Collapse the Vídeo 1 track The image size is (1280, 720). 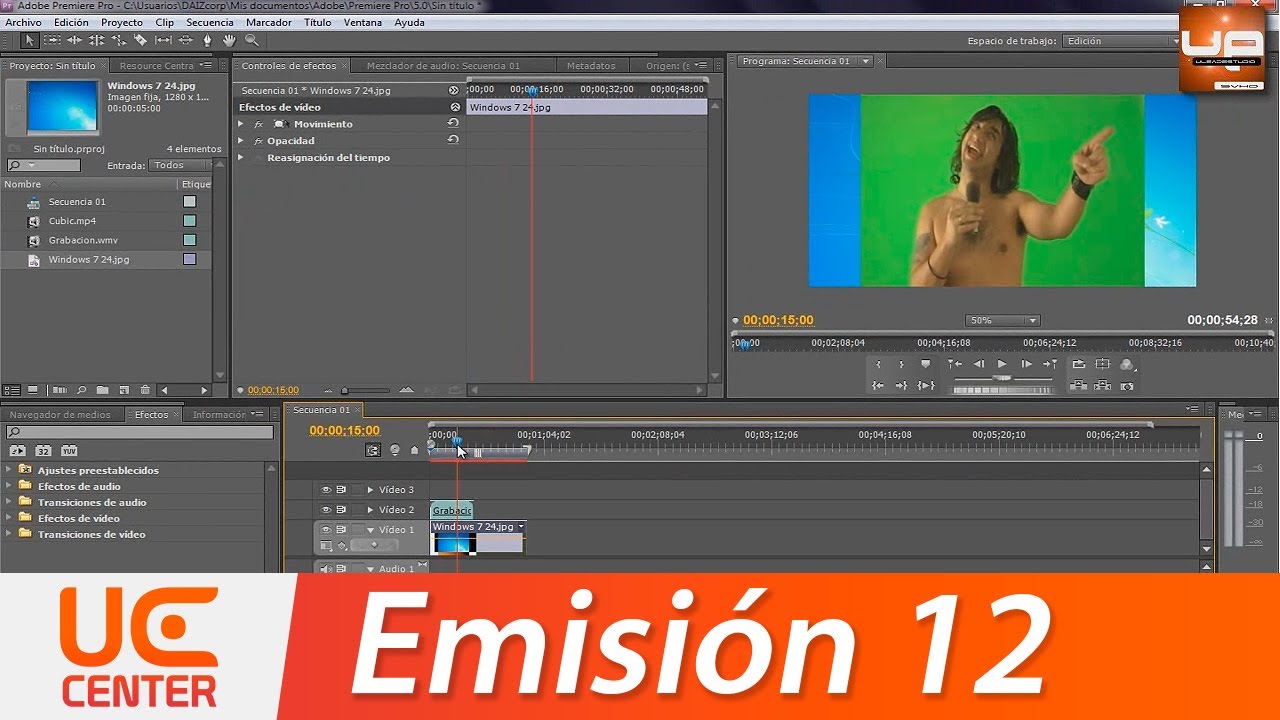[x=370, y=530]
